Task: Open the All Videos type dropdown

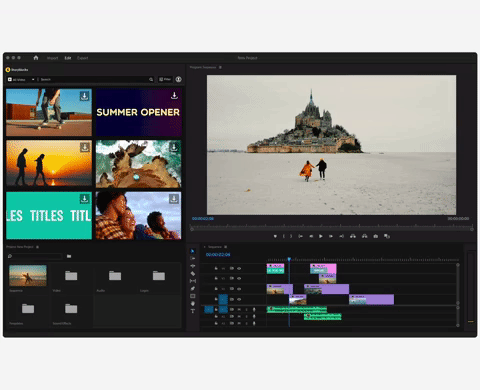Action: pos(21,79)
